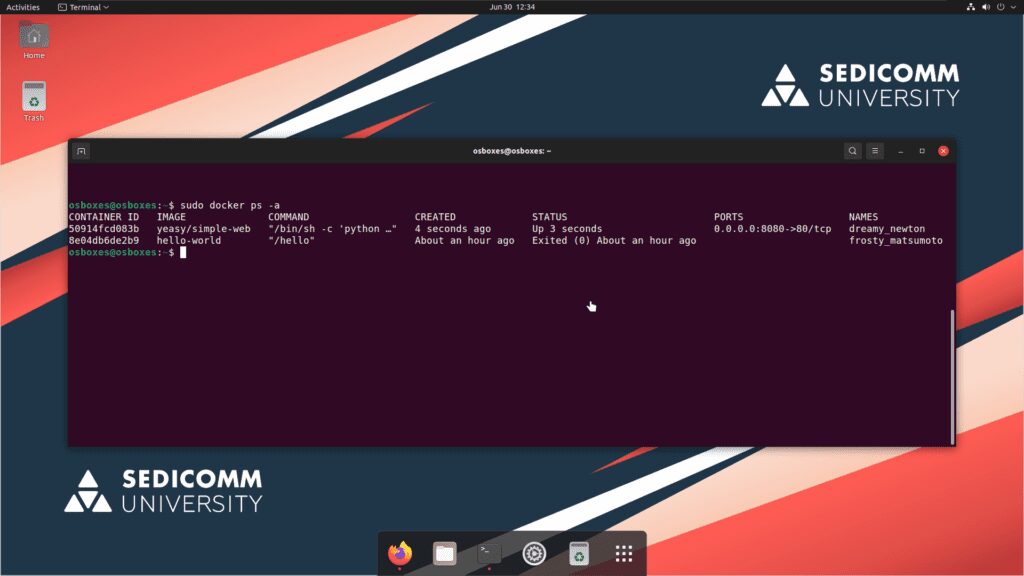Select the Terminal icon in dock
1024x576 pixels.
point(489,553)
